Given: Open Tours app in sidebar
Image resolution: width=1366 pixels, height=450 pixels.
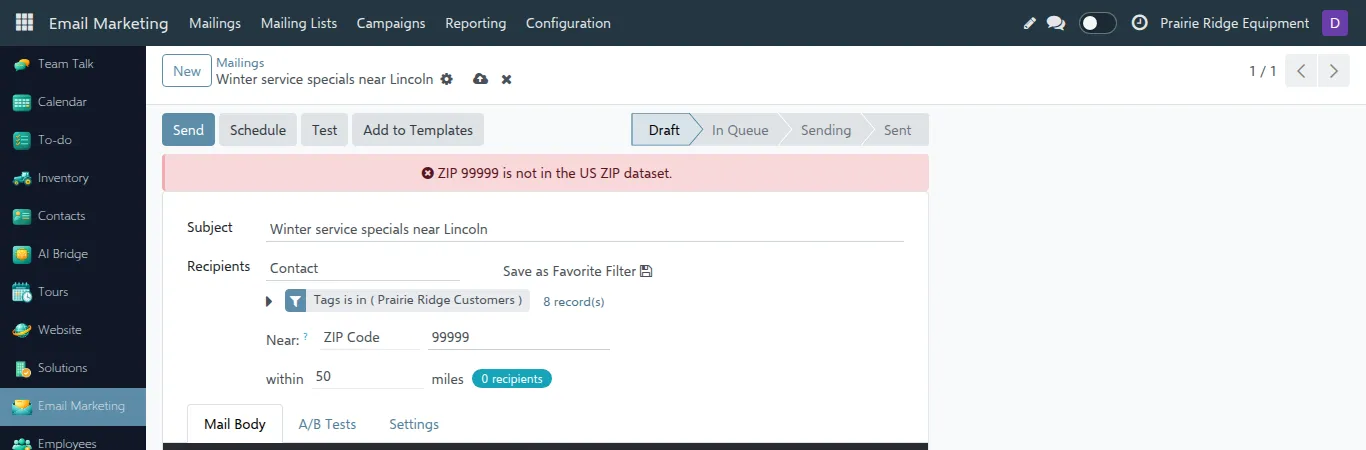Looking at the screenshot, I should 73,292.
